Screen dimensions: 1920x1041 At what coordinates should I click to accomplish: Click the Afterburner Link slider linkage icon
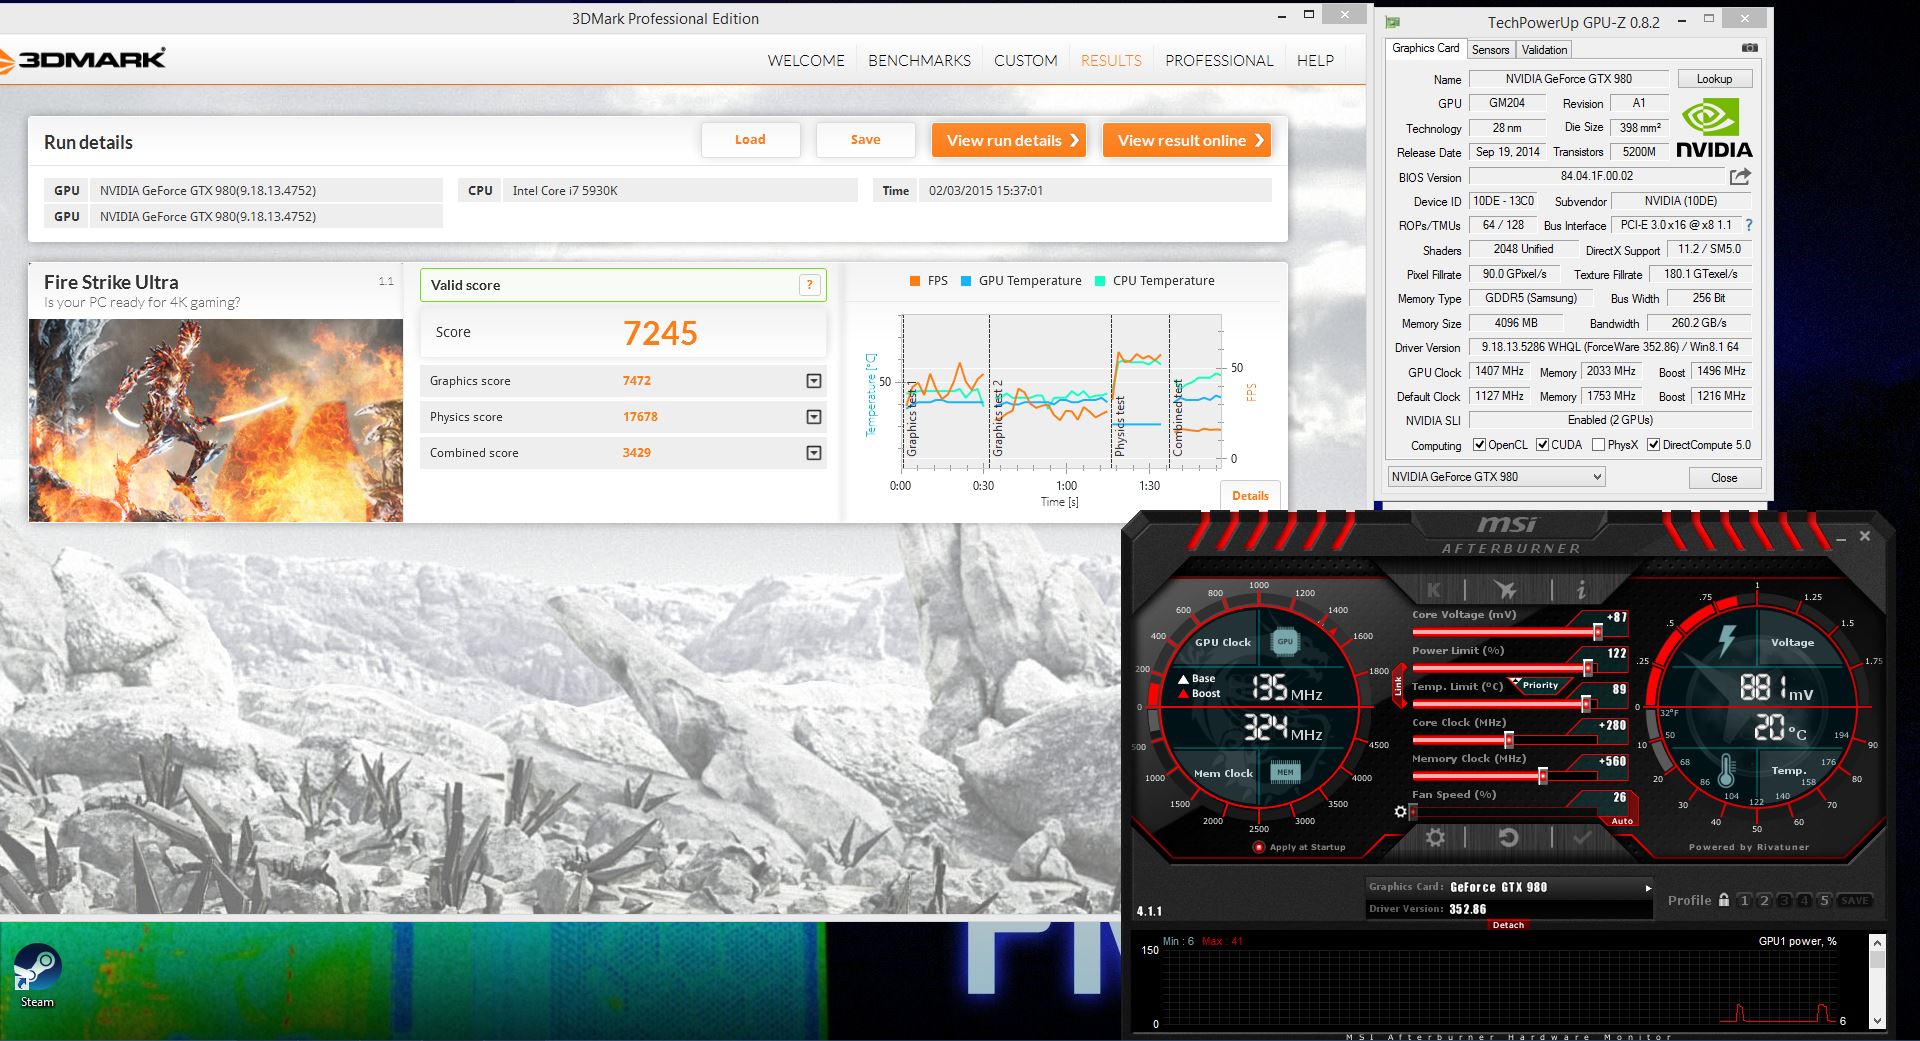click(x=1398, y=686)
